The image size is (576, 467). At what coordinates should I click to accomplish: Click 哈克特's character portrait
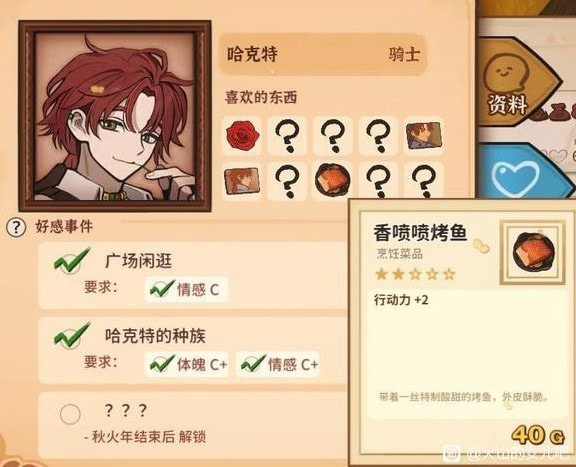click(115, 116)
